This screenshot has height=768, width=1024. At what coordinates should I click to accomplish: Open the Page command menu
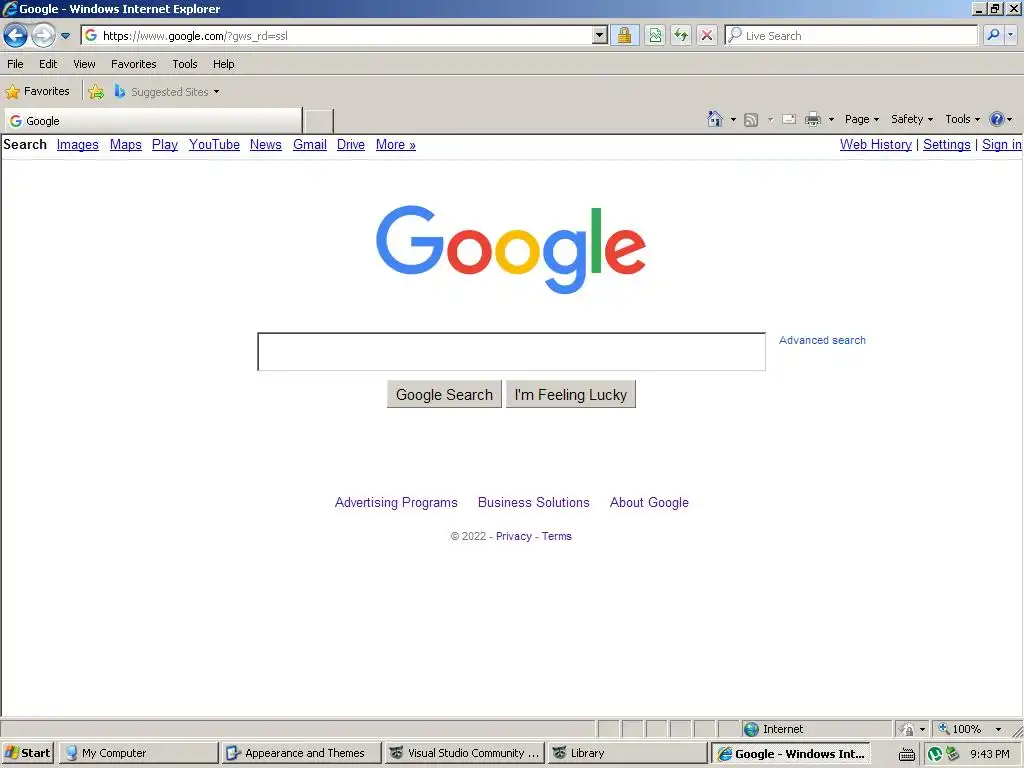861,119
